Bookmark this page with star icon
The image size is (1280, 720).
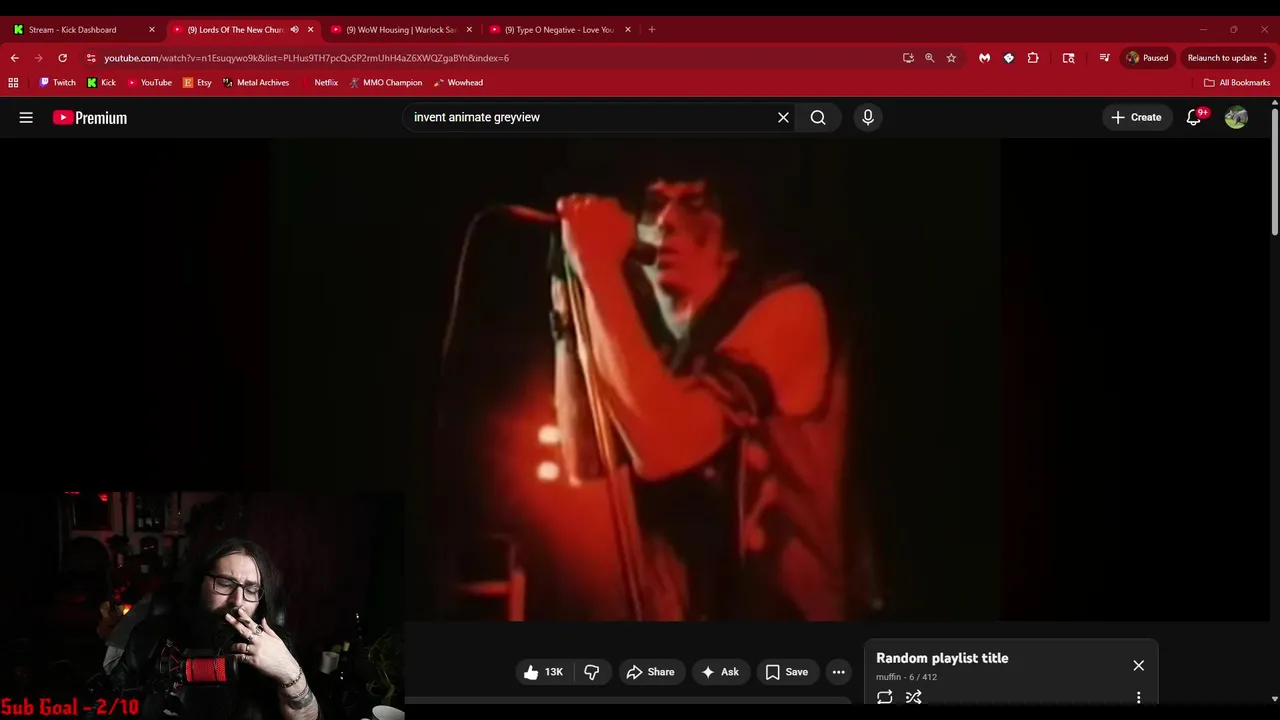951,58
